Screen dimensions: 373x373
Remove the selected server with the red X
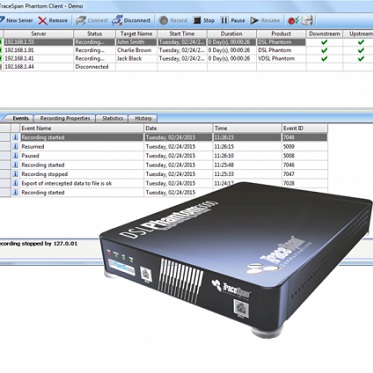(x=43, y=21)
